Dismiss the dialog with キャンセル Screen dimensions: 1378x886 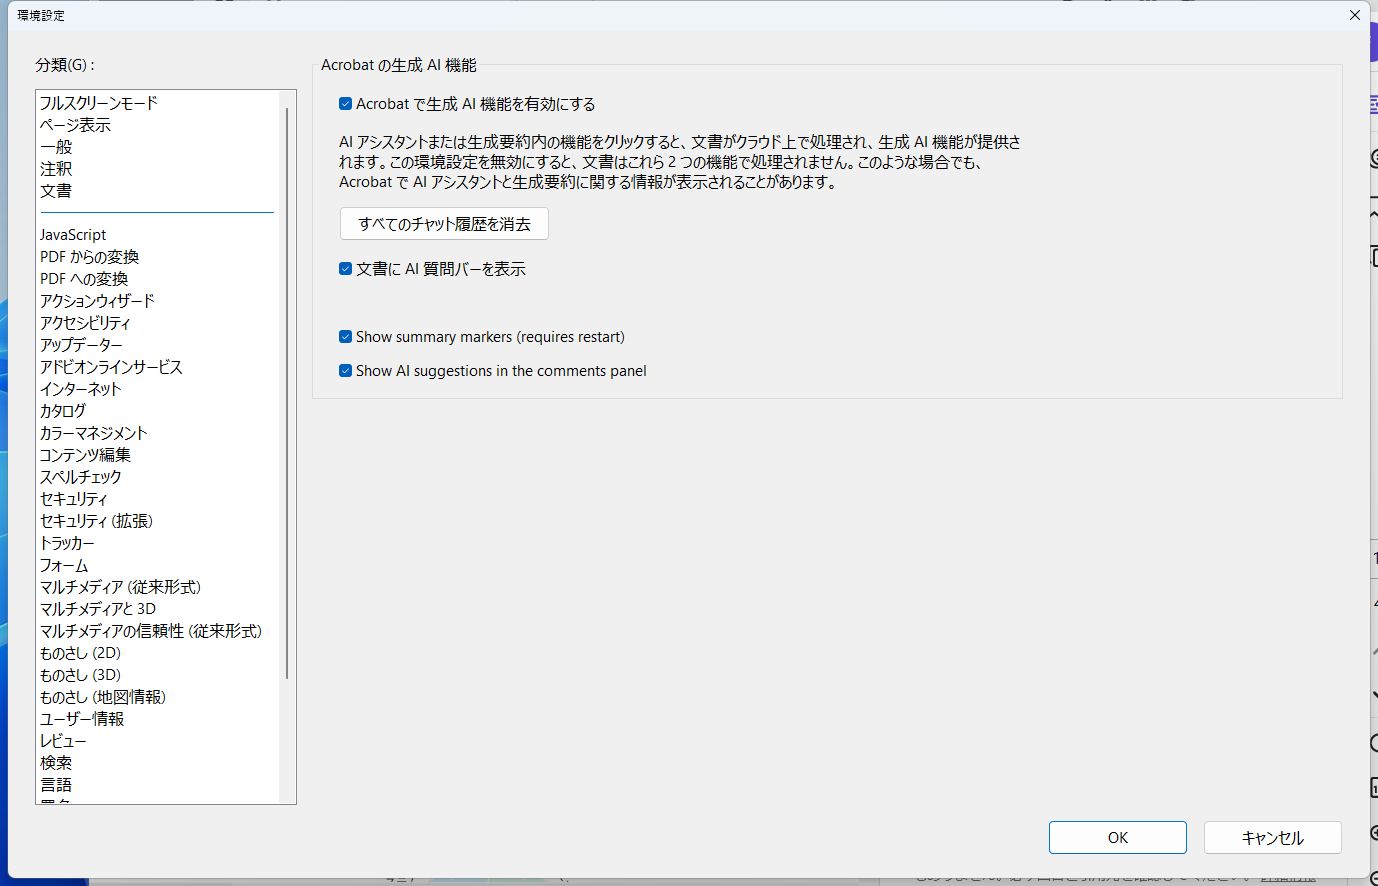point(1272,838)
